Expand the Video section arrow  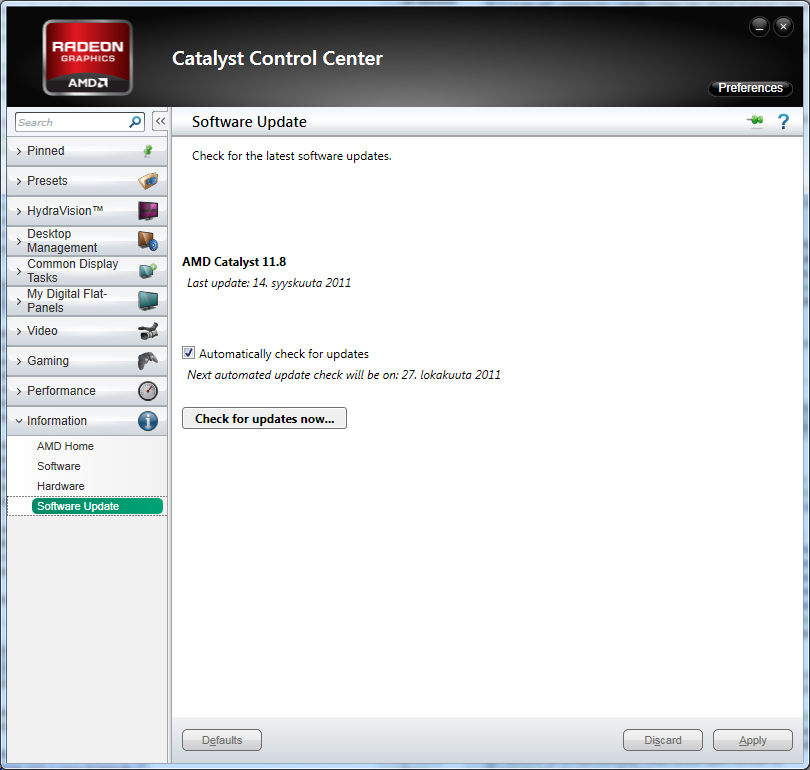point(19,331)
